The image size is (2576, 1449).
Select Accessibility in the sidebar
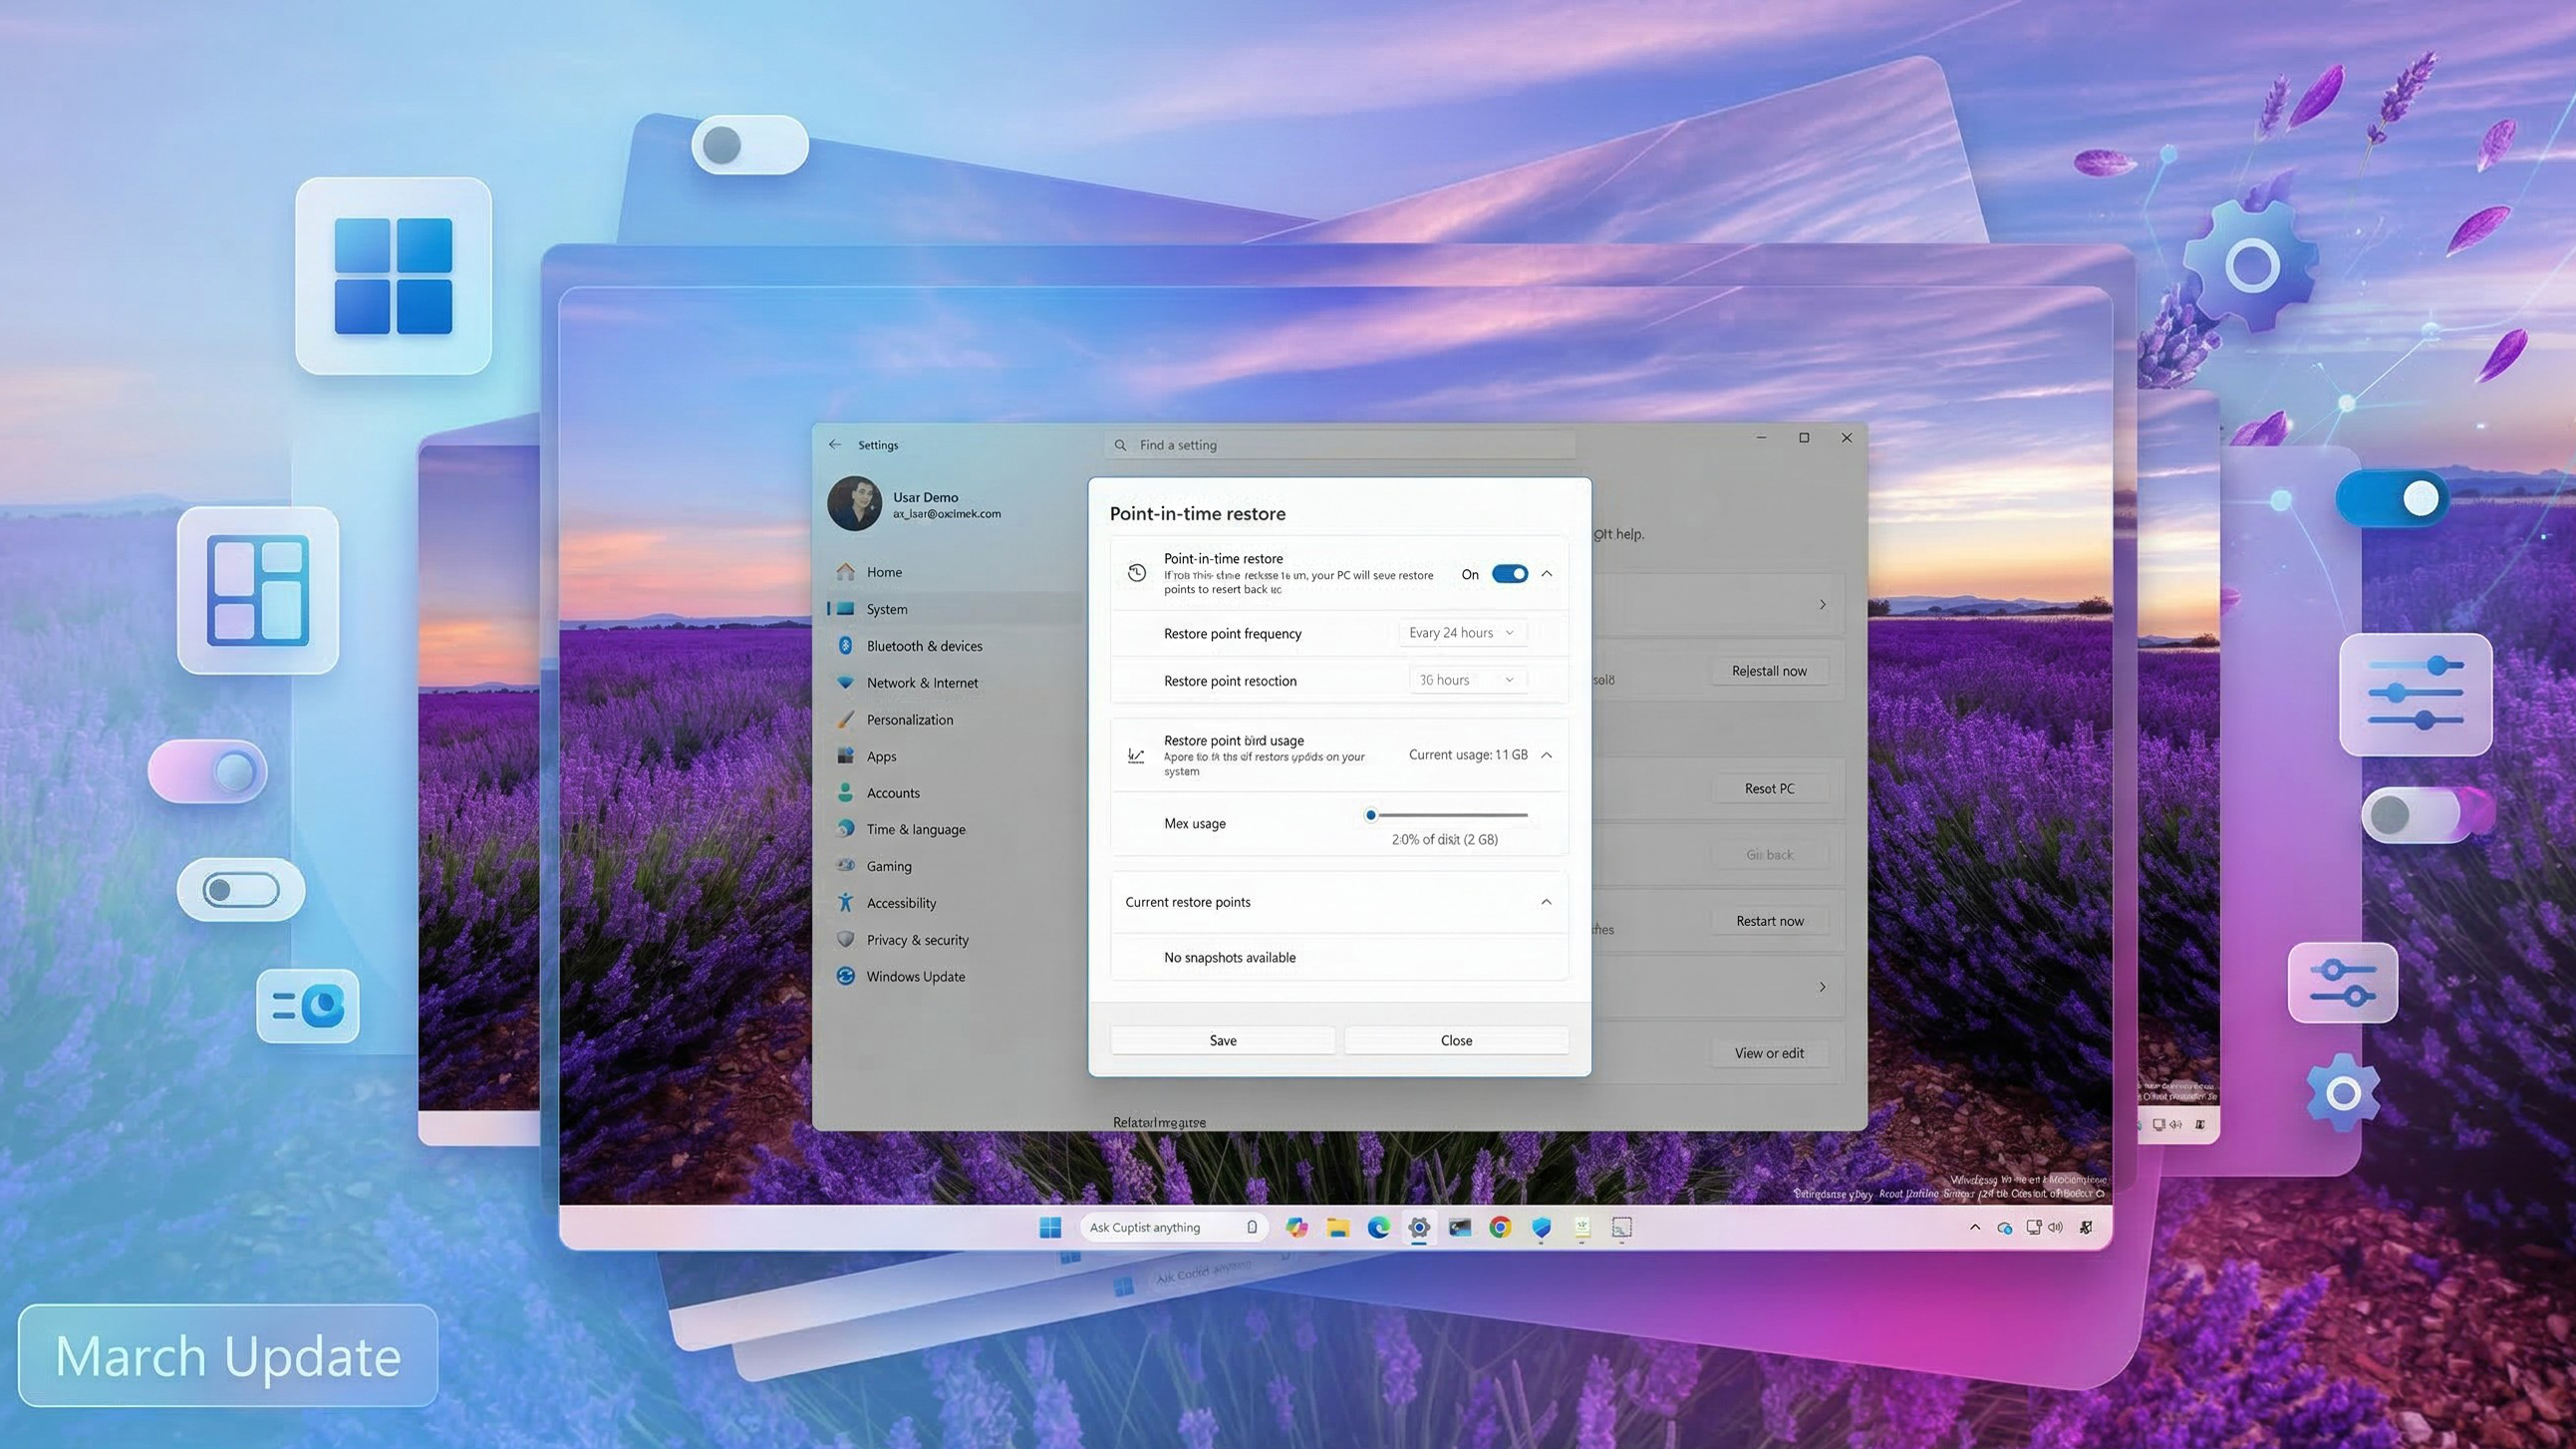coord(900,902)
